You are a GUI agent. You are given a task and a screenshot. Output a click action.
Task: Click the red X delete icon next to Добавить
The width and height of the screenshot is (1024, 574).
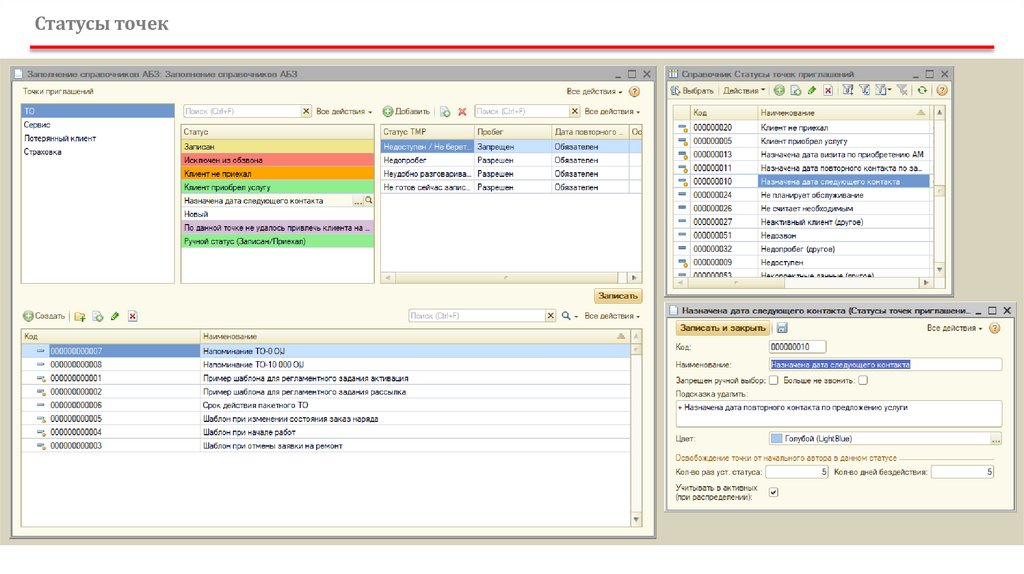pyautogui.click(x=462, y=112)
